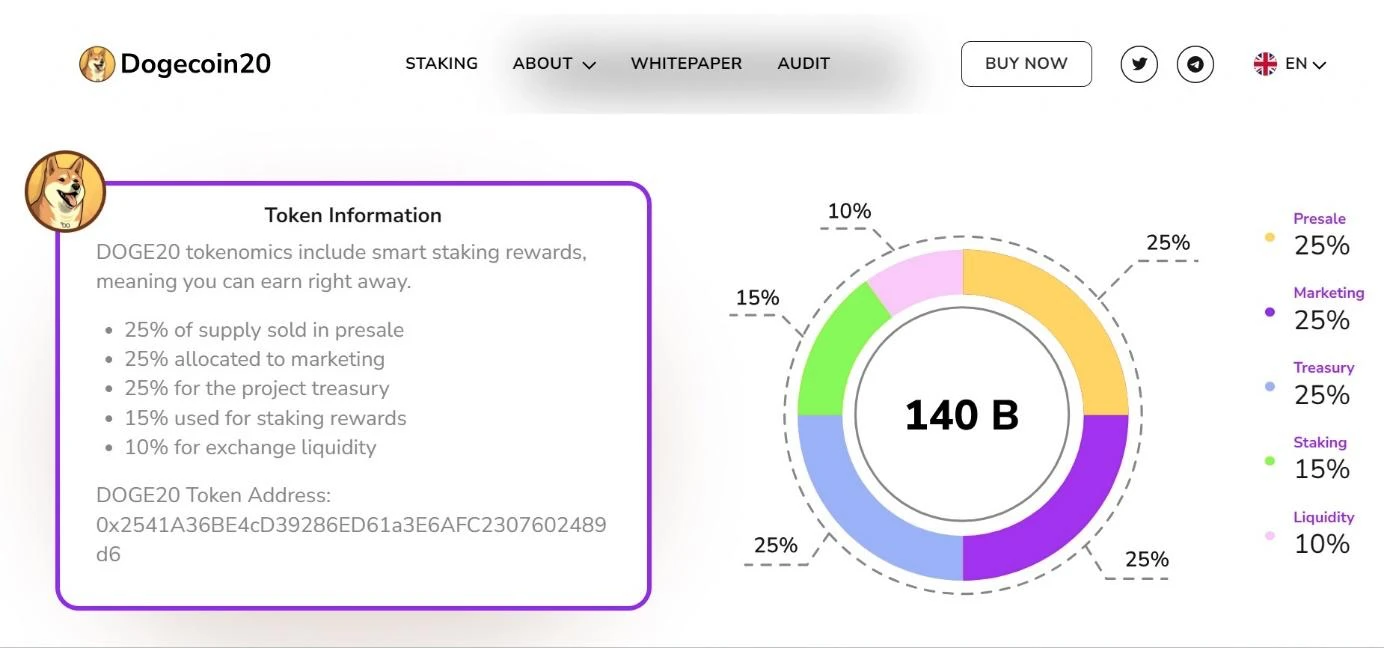Click the Staking legend label
Screen dimensions: 1384x648
click(x=1320, y=442)
